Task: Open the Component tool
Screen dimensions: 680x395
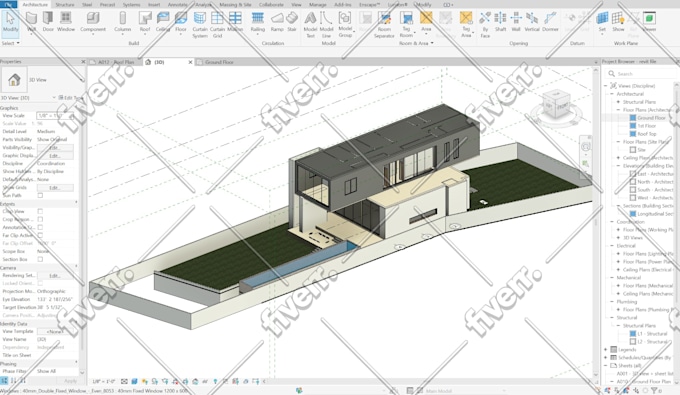Action: (x=93, y=22)
